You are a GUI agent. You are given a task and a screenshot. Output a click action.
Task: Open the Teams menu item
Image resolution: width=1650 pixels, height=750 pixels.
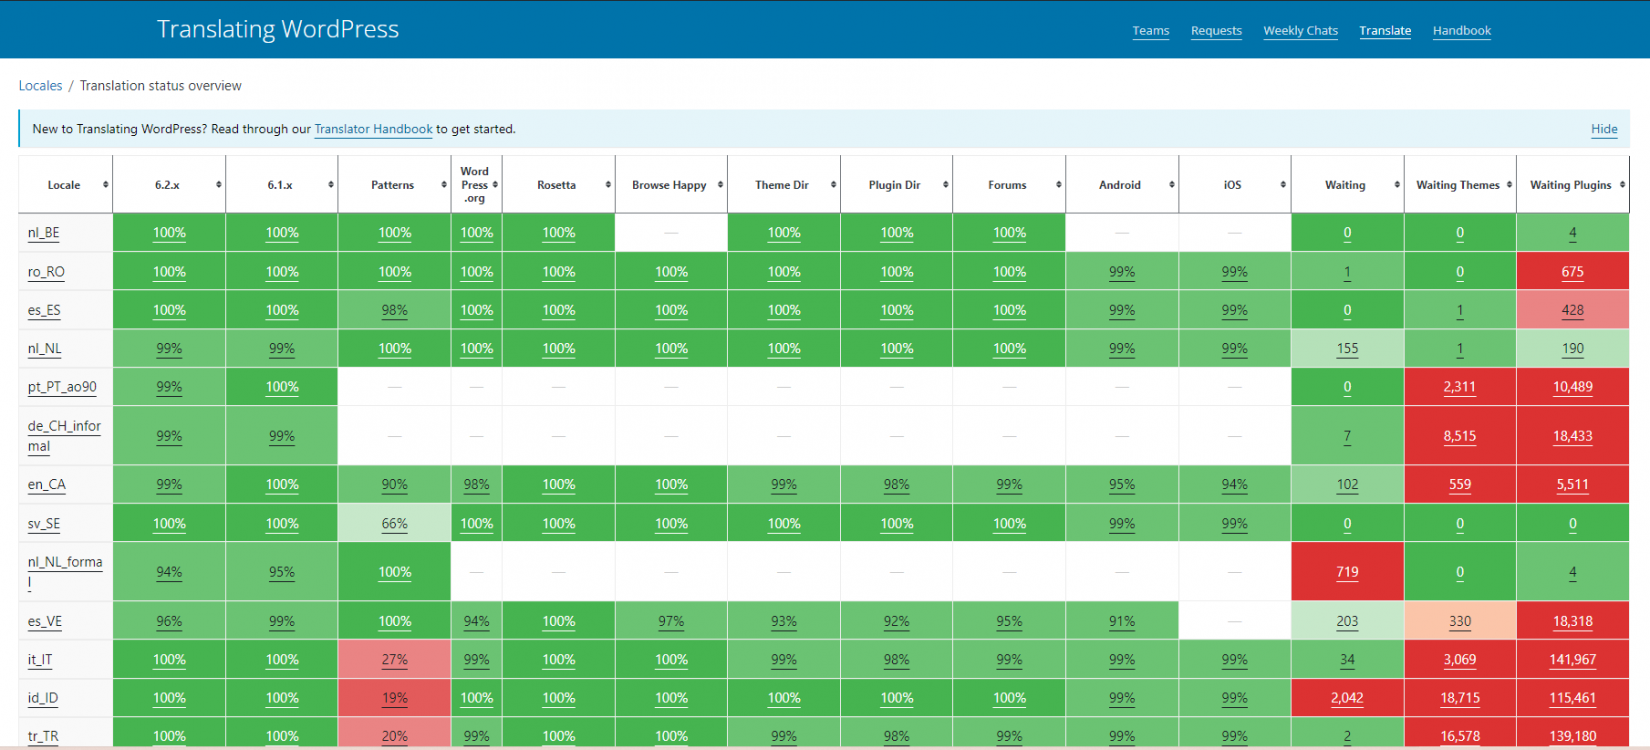click(1150, 31)
